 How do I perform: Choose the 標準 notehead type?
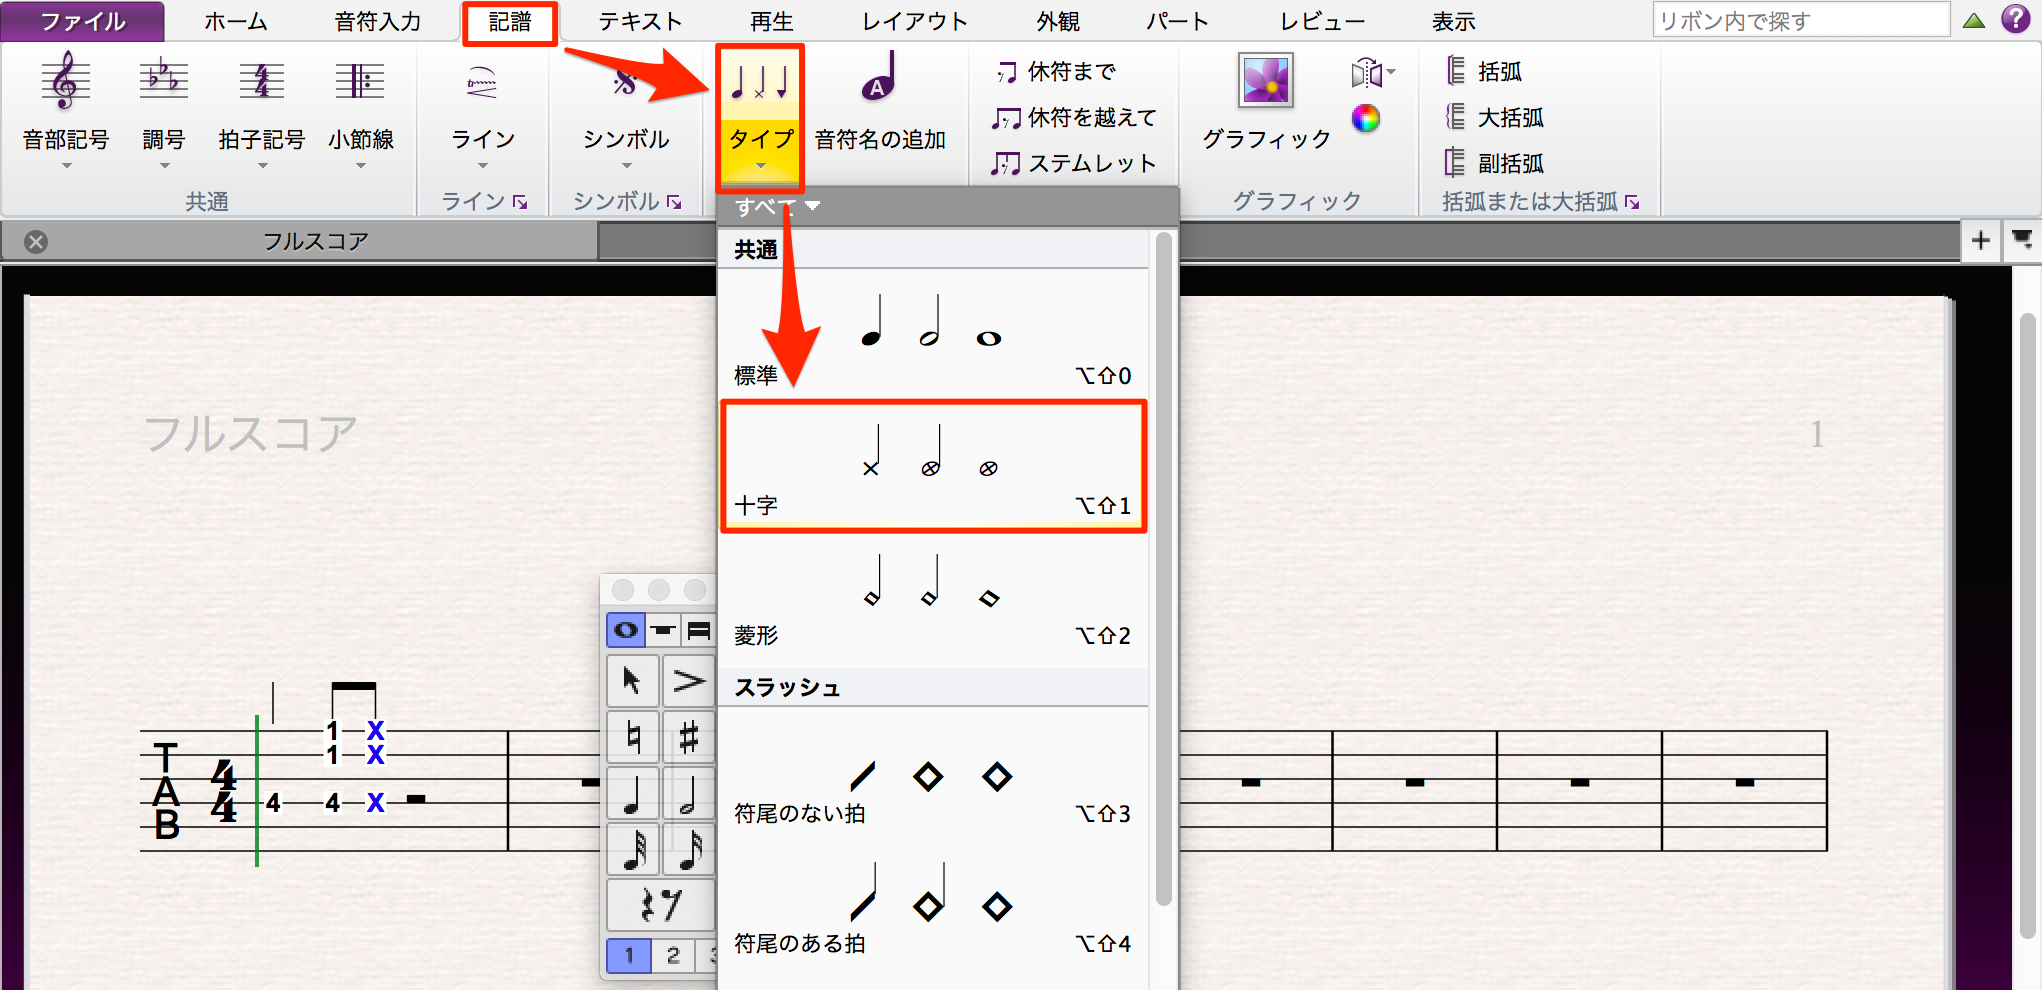pyautogui.click(x=934, y=335)
